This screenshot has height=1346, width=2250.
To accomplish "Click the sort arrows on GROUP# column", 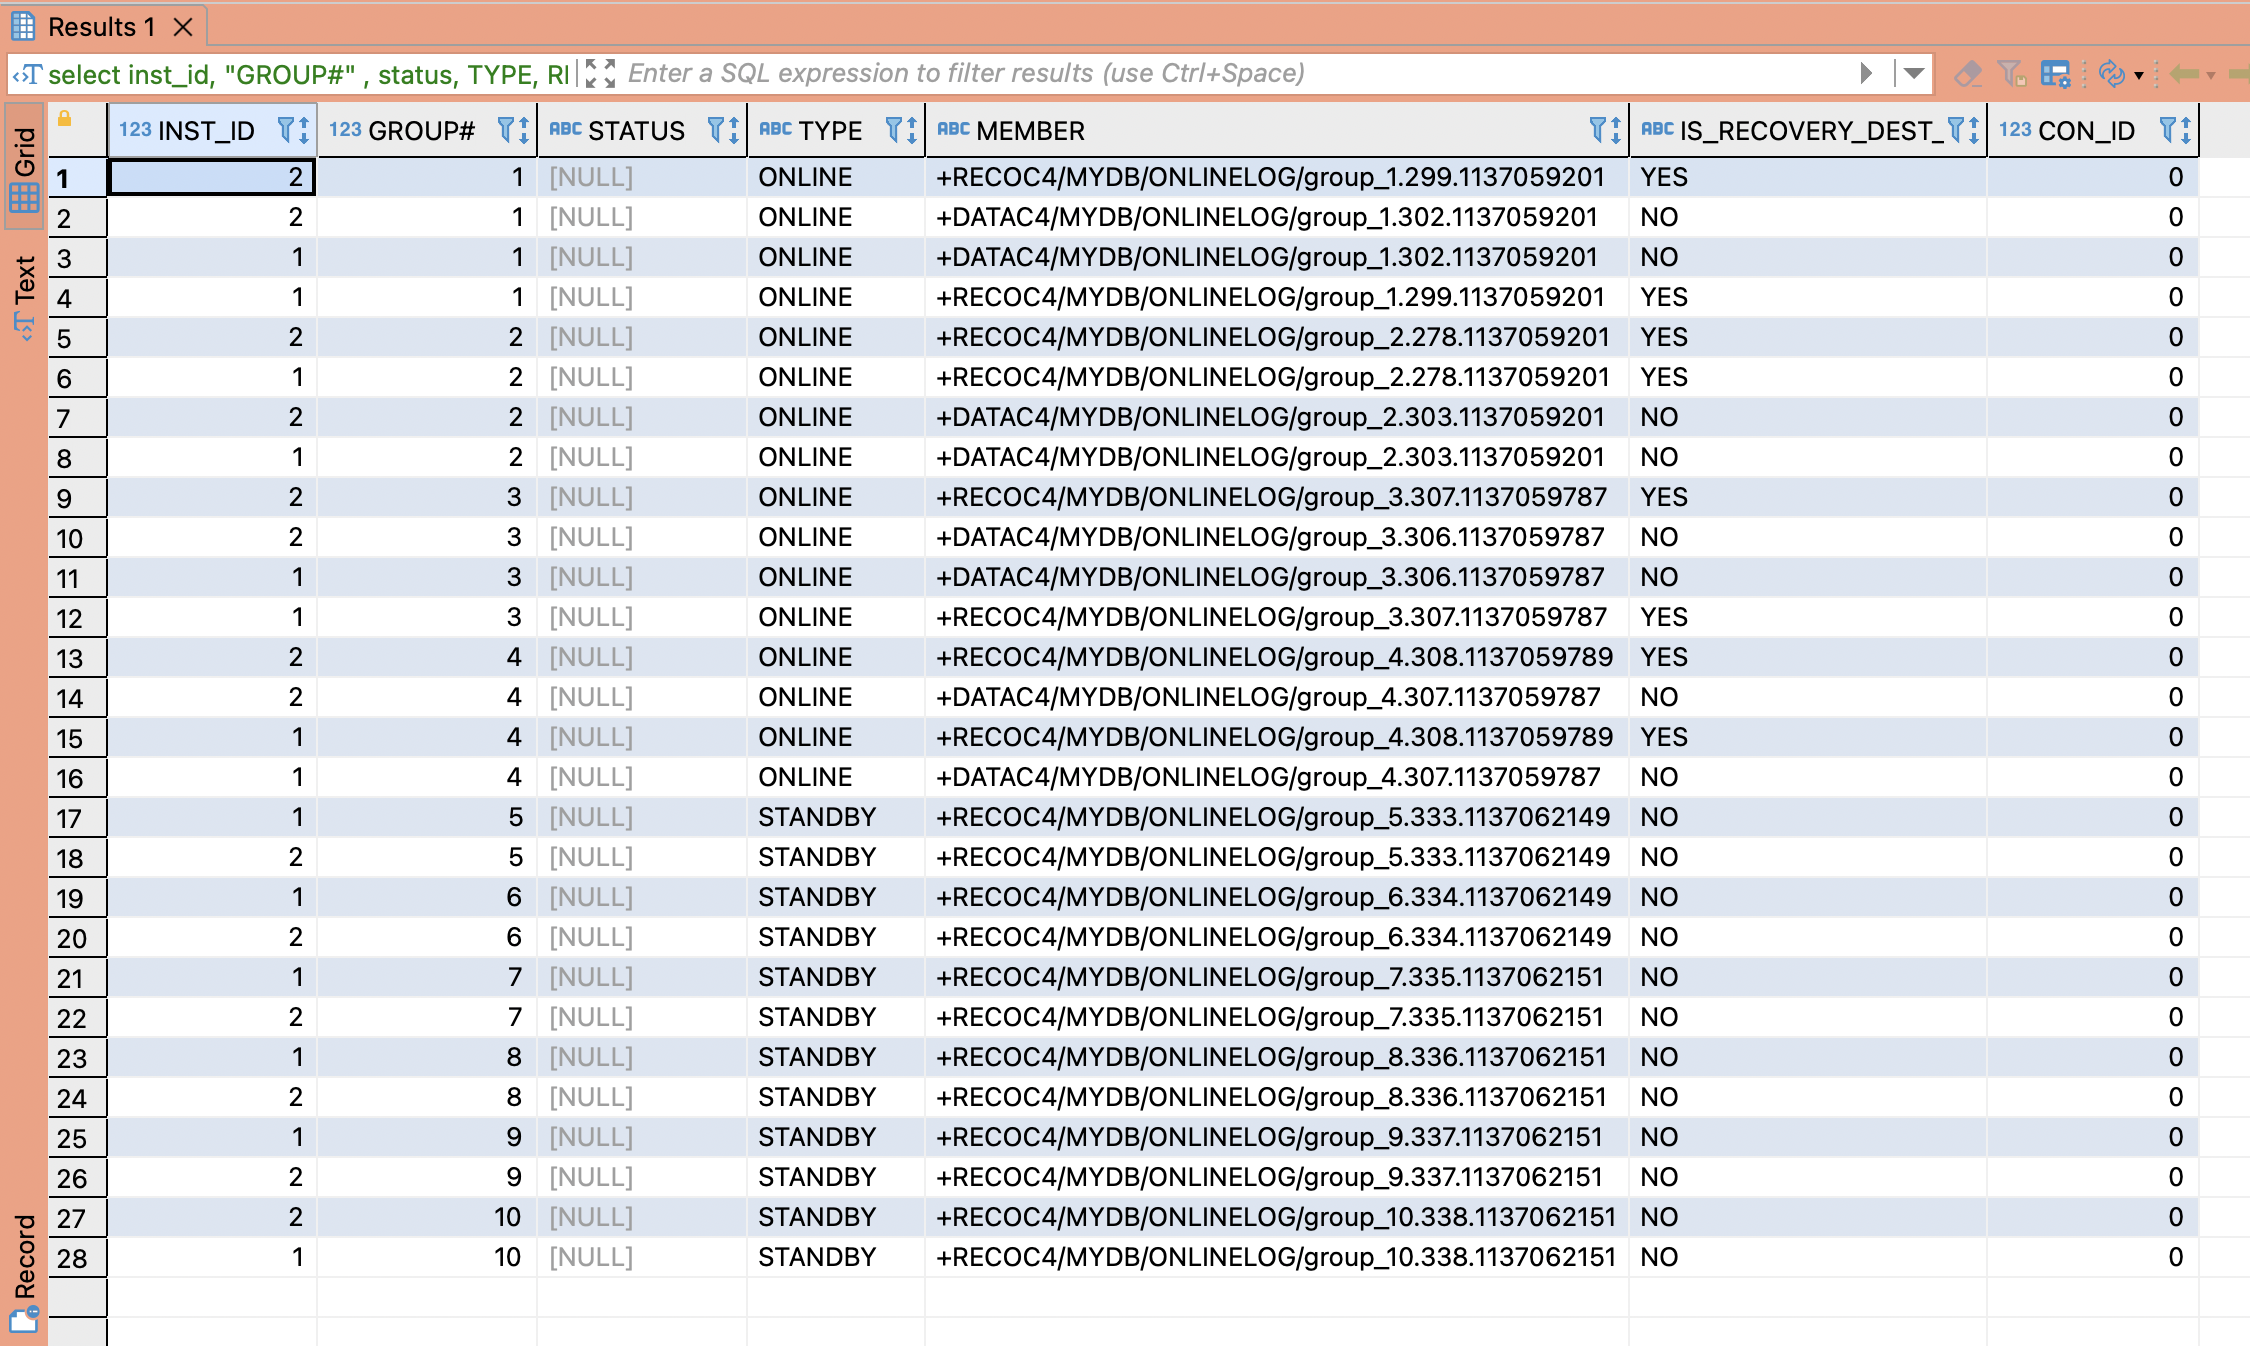I will (x=524, y=130).
